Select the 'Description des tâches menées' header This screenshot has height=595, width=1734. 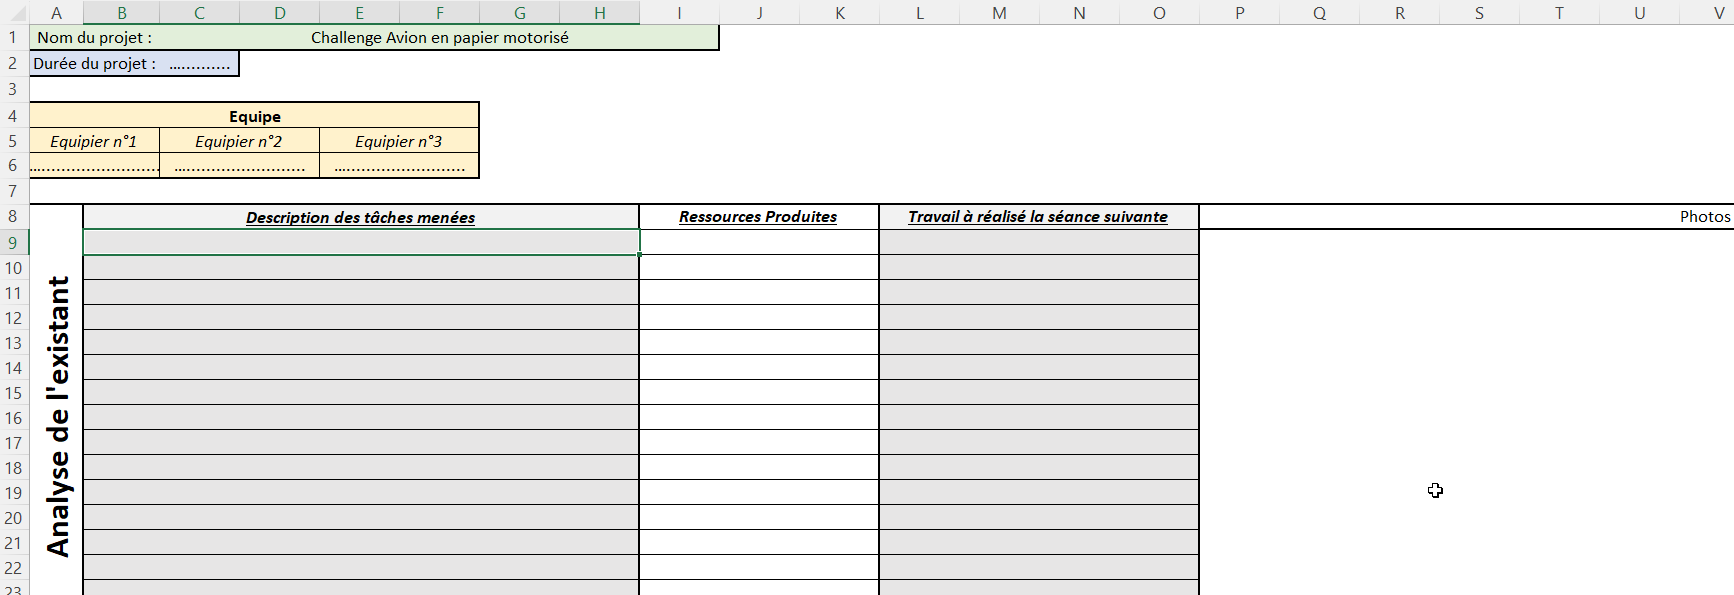360,217
